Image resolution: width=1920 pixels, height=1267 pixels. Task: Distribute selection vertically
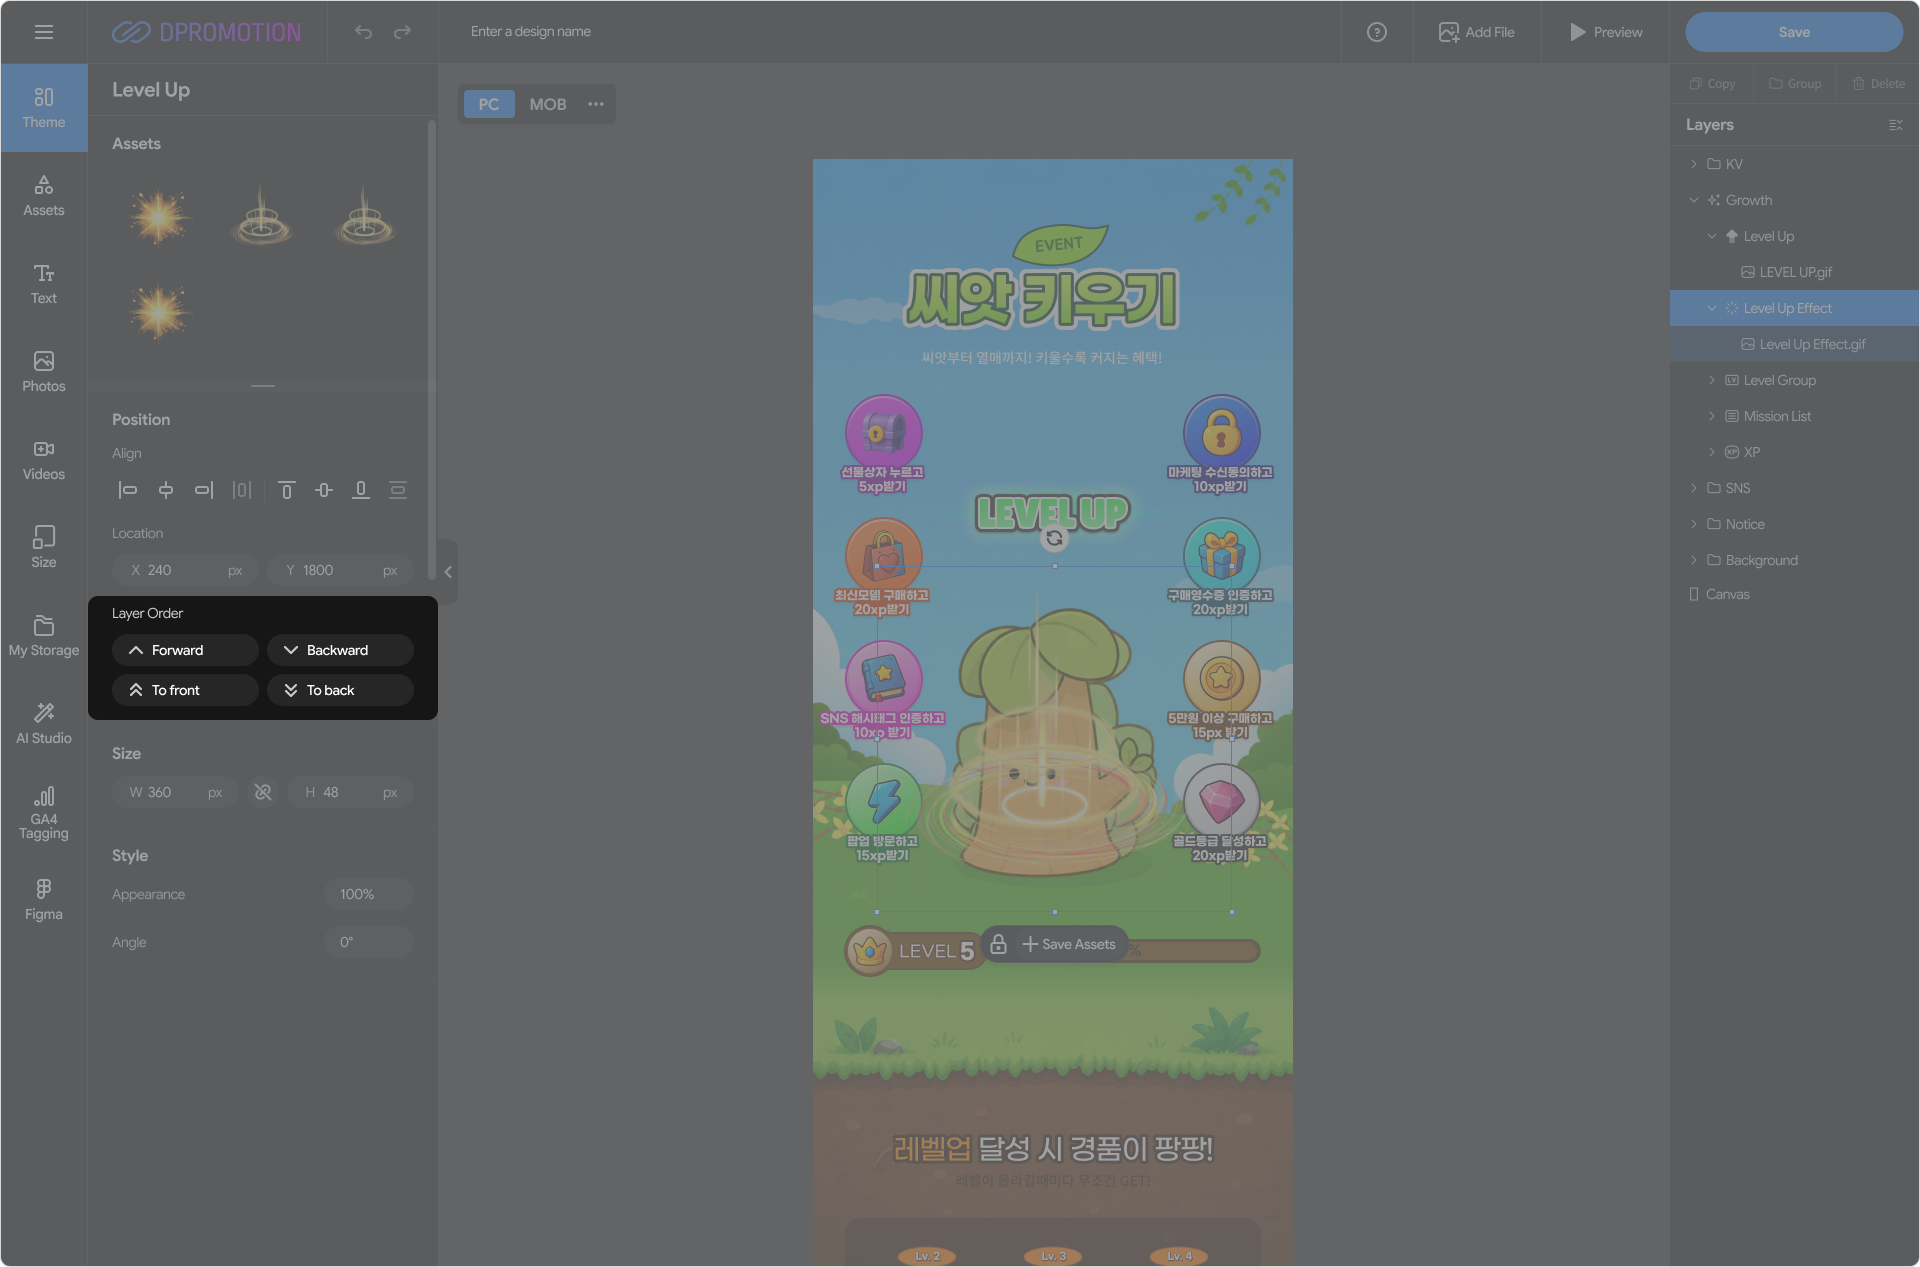[x=398, y=490]
